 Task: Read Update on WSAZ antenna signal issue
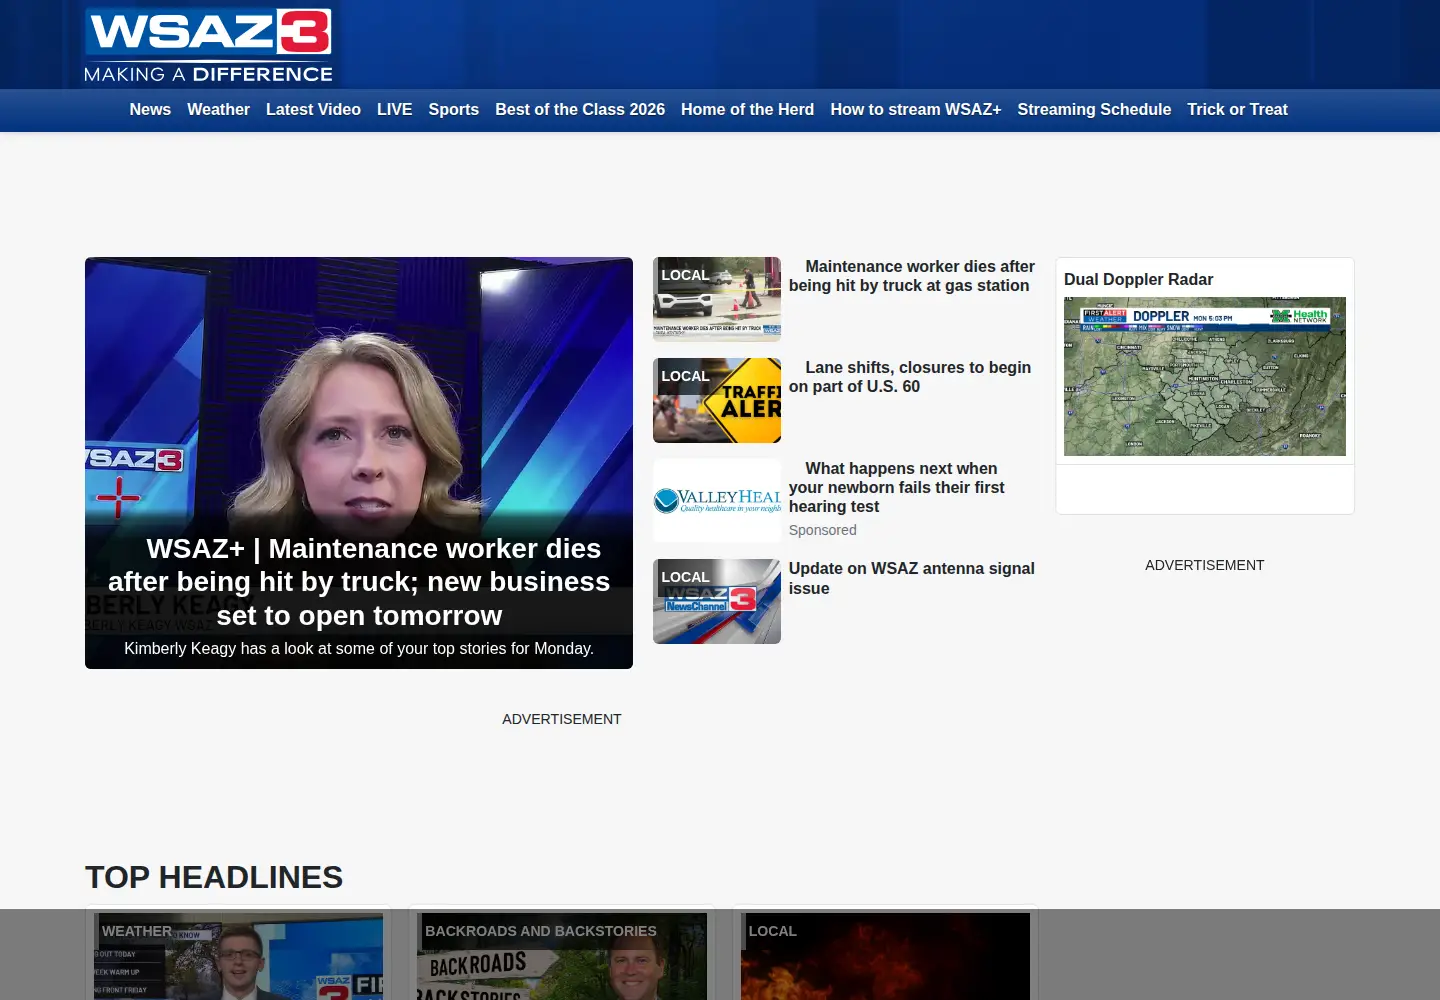pyautogui.click(x=912, y=578)
